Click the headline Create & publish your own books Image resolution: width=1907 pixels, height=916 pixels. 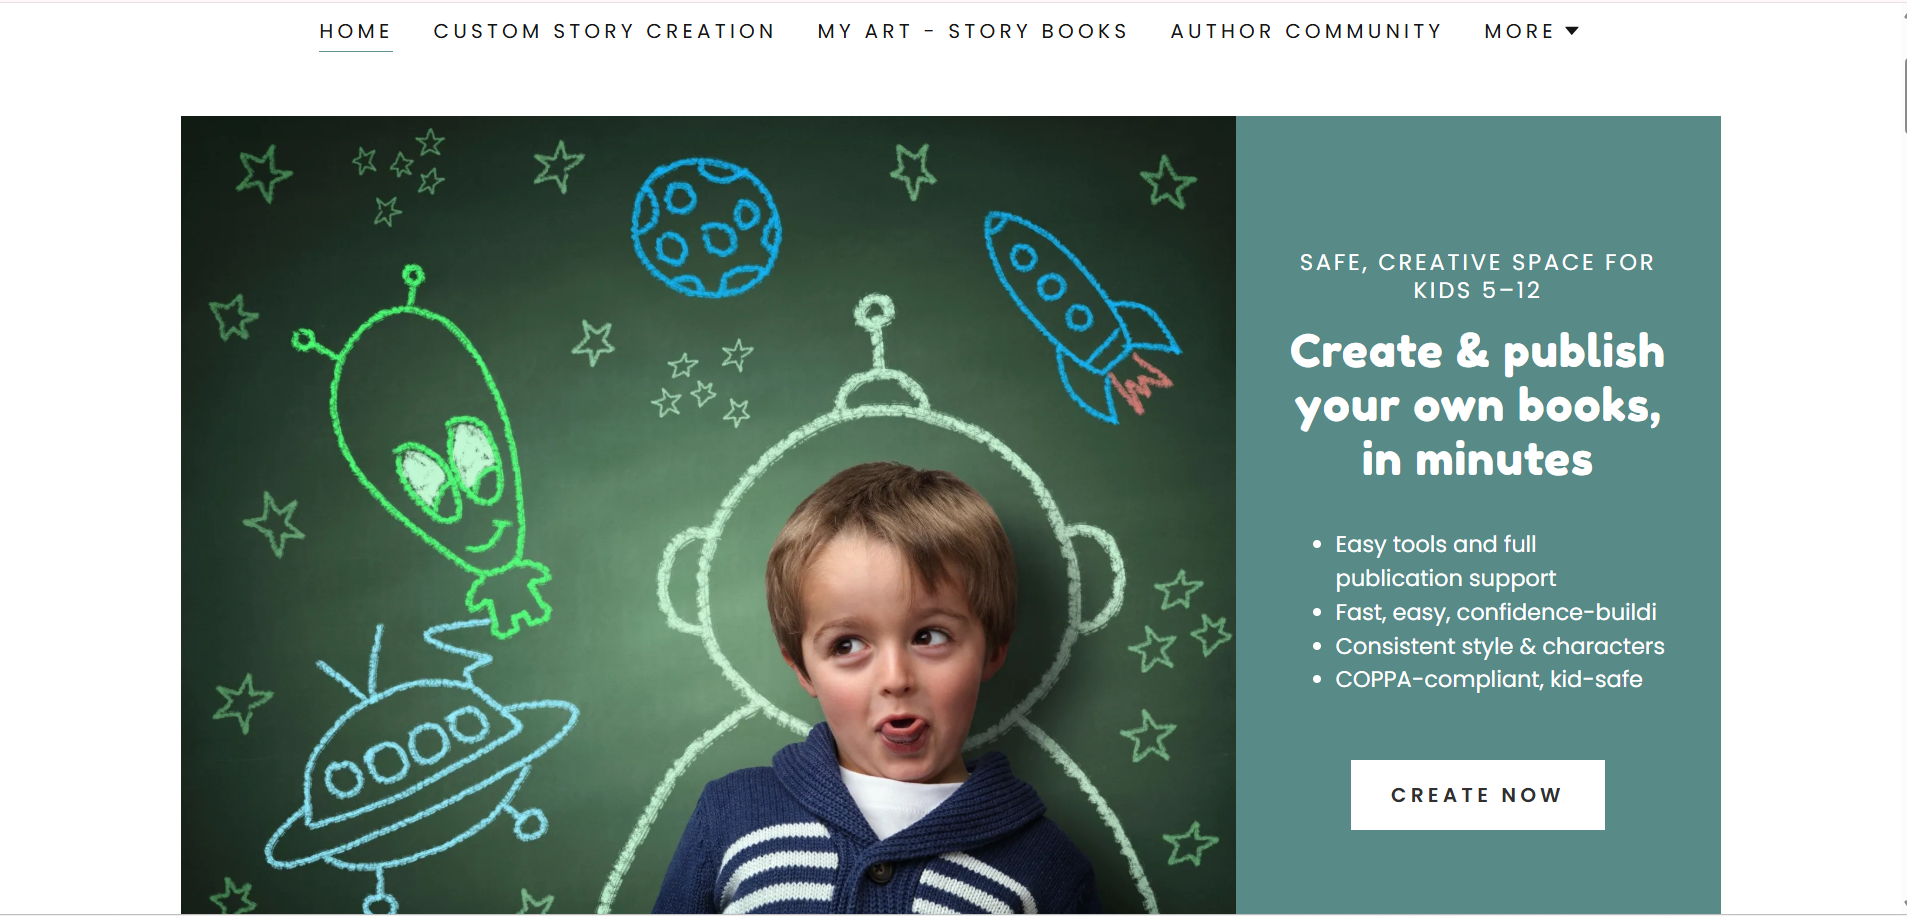pos(1477,405)
